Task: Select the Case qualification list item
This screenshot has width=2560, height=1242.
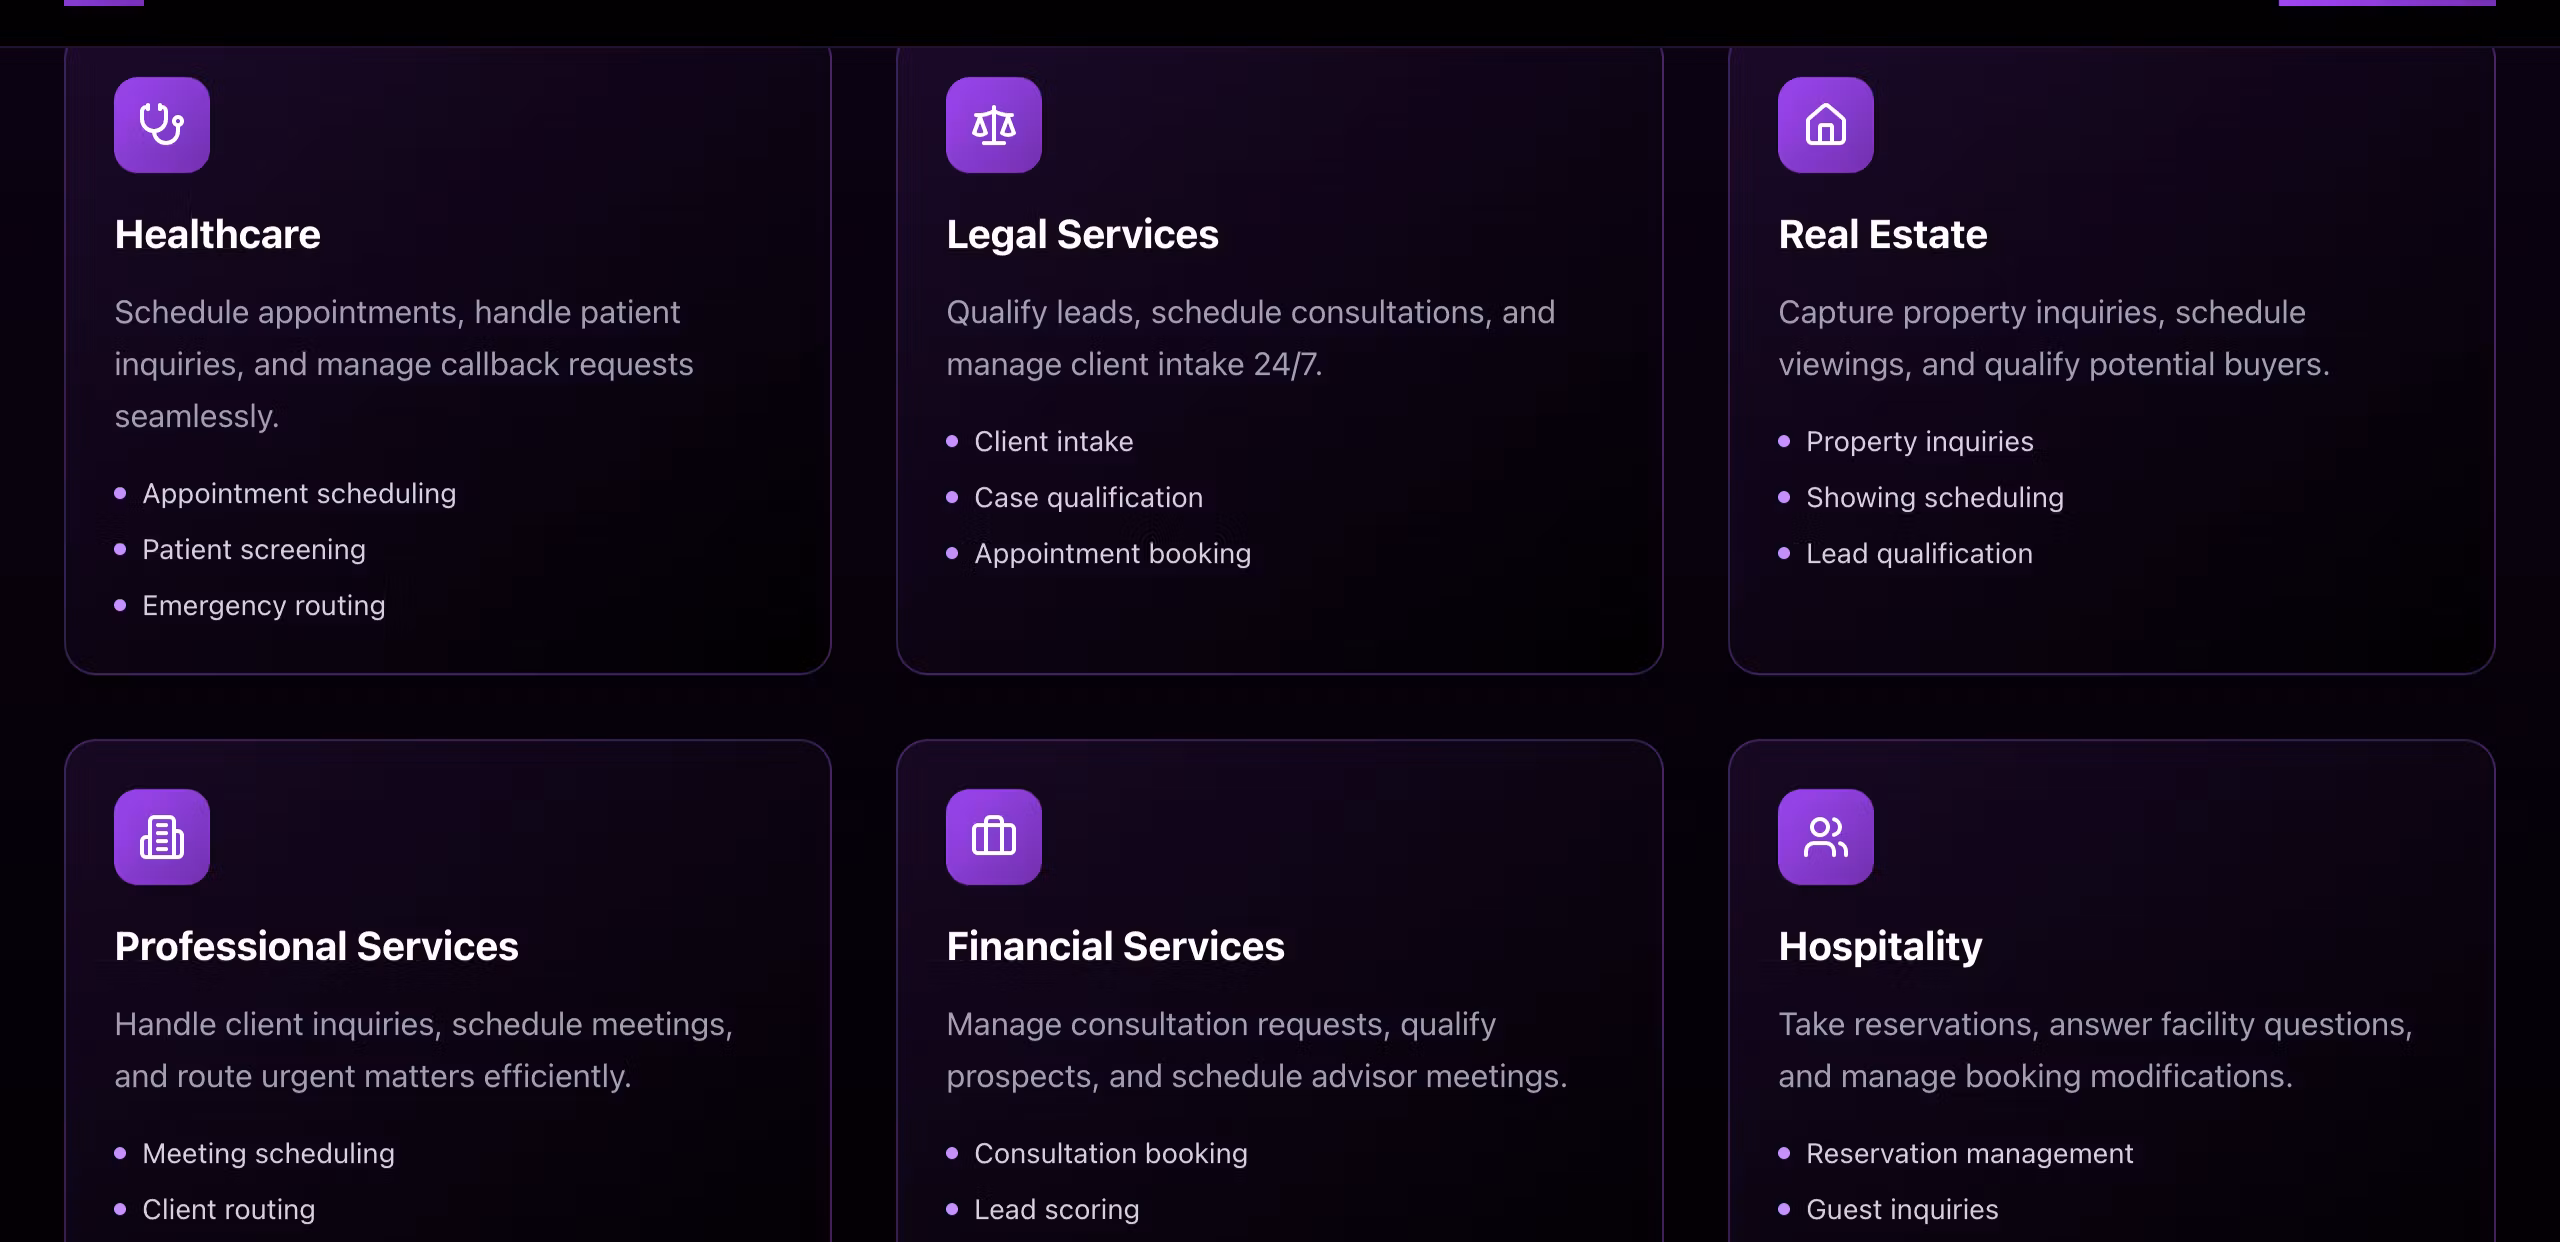Action: tap(1089, 498)
